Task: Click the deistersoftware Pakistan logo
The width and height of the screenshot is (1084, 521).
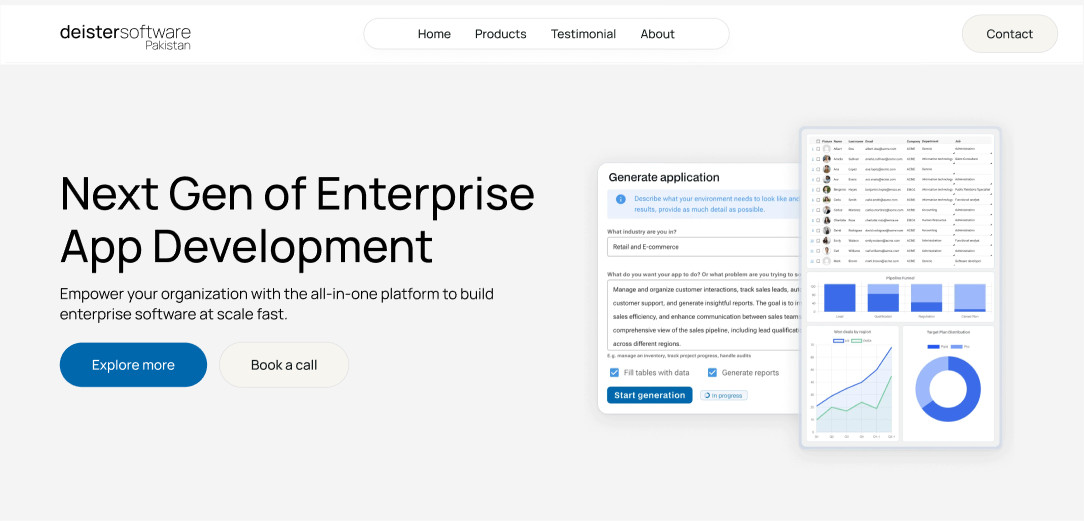Action: coord(125,37)
